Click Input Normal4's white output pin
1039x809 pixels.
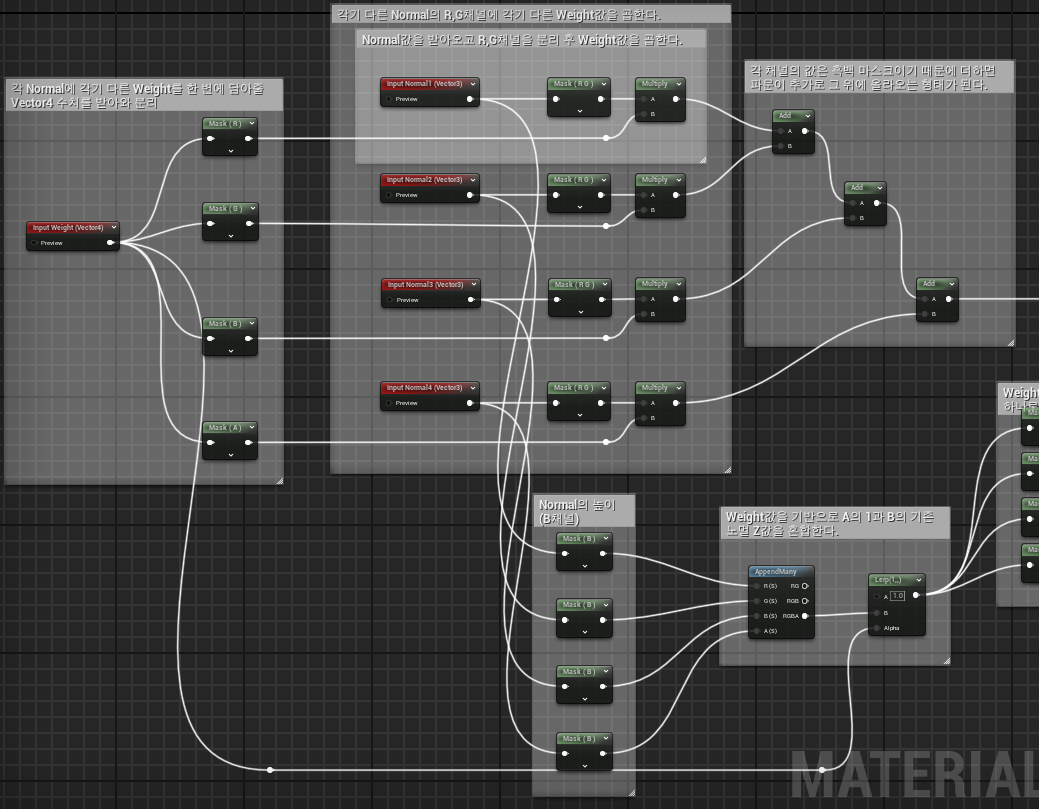pos(470,403)
